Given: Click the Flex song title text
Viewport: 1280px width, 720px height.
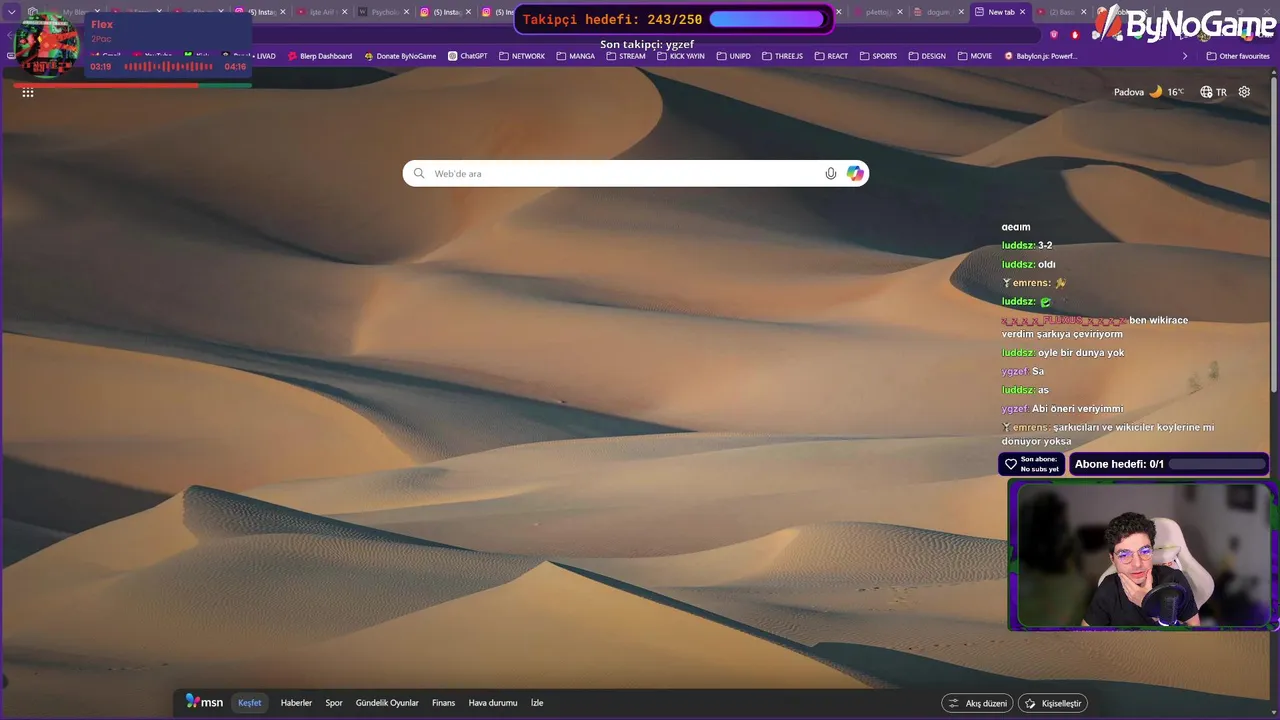Looking at the screenshot, I should coord(102,24).
